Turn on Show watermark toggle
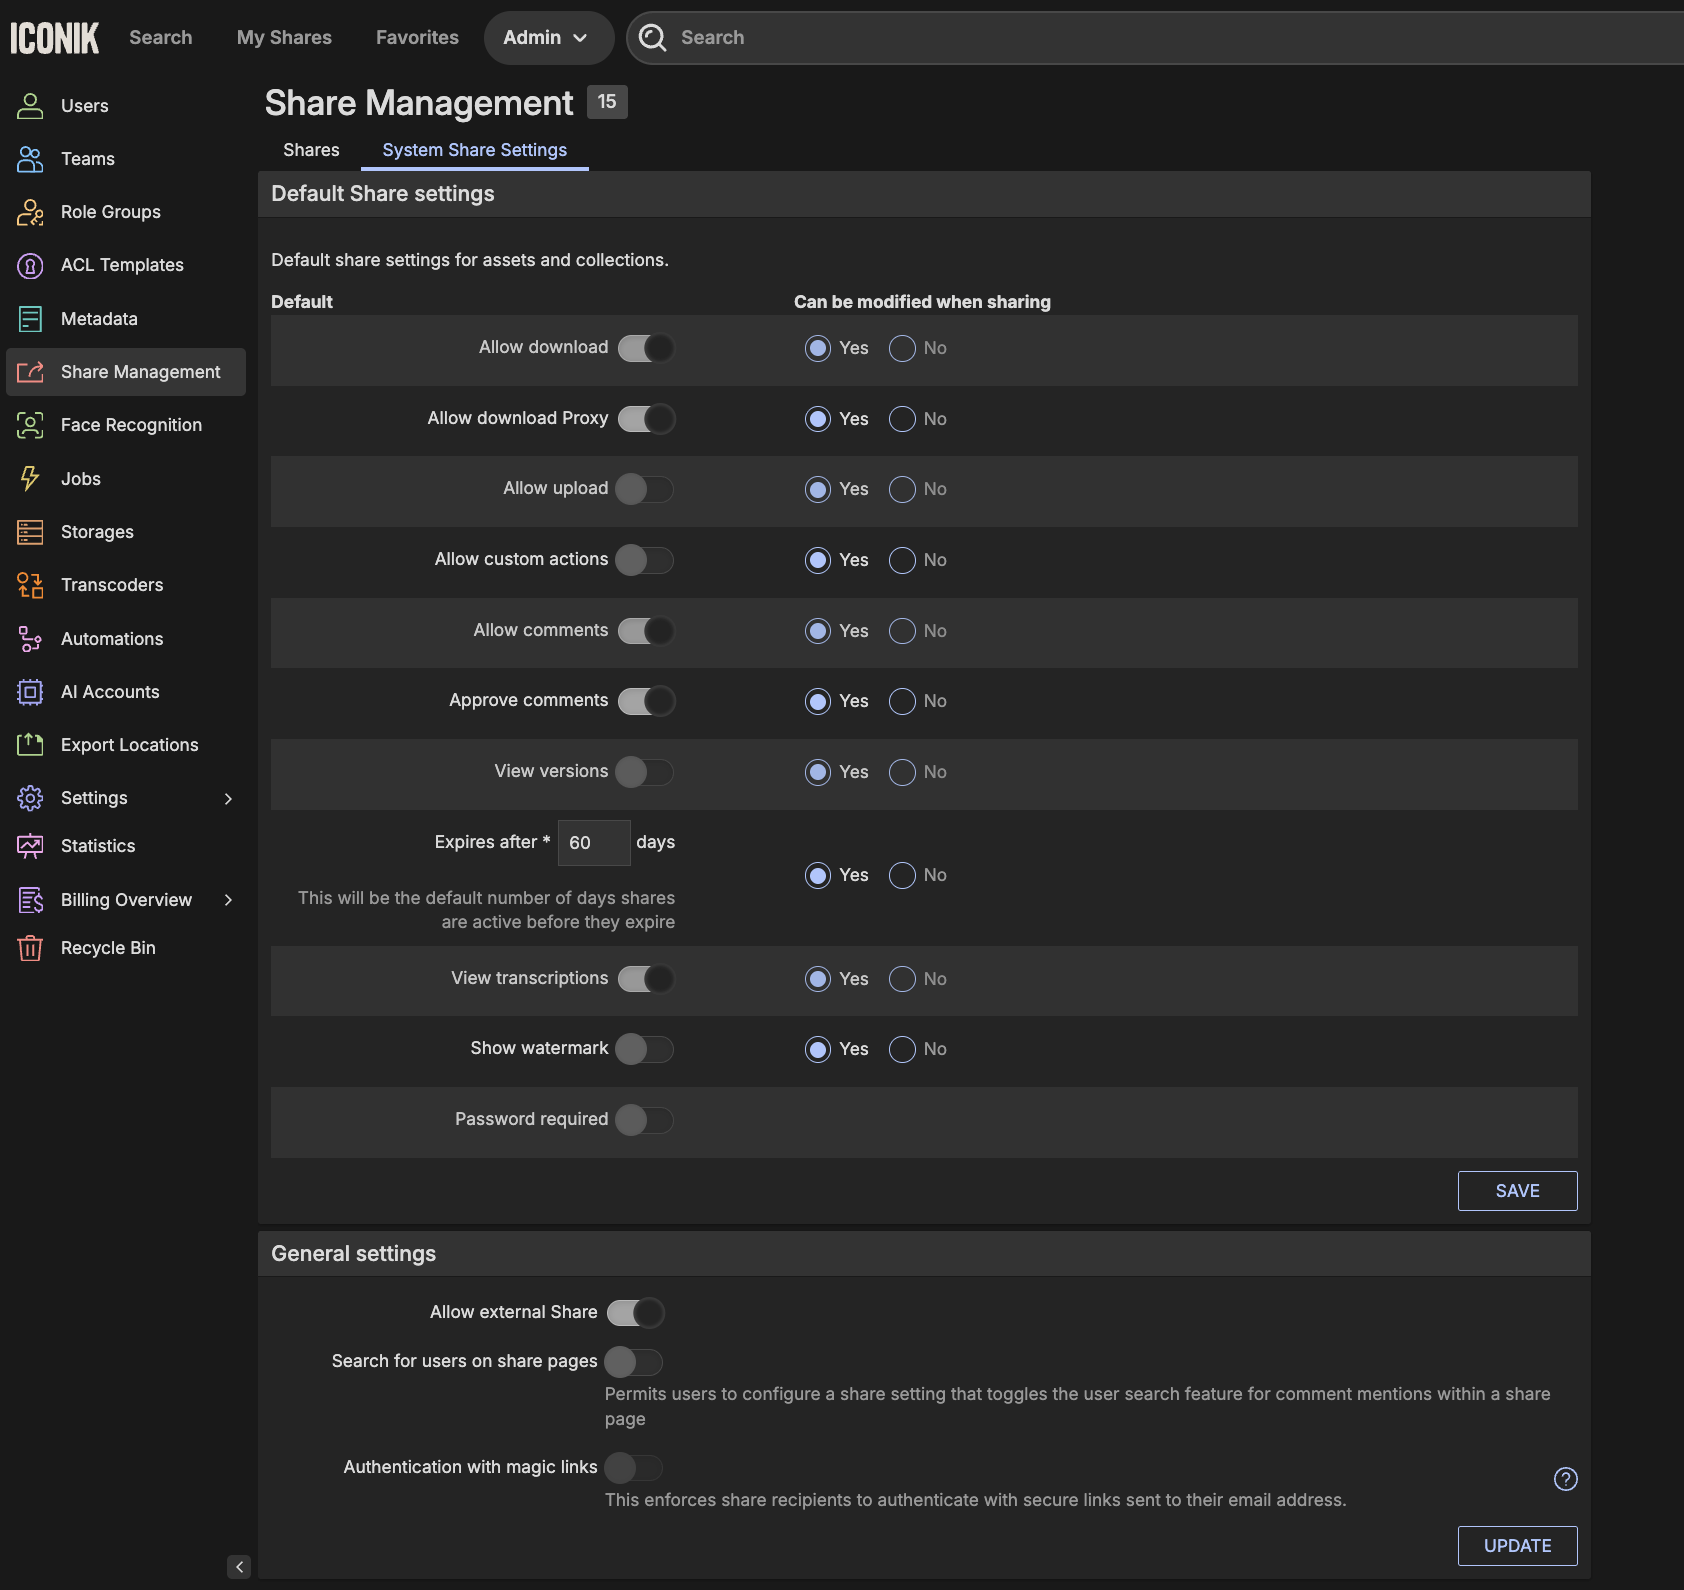This screenshot has width=1684, height=1590. coord(644,1049)
